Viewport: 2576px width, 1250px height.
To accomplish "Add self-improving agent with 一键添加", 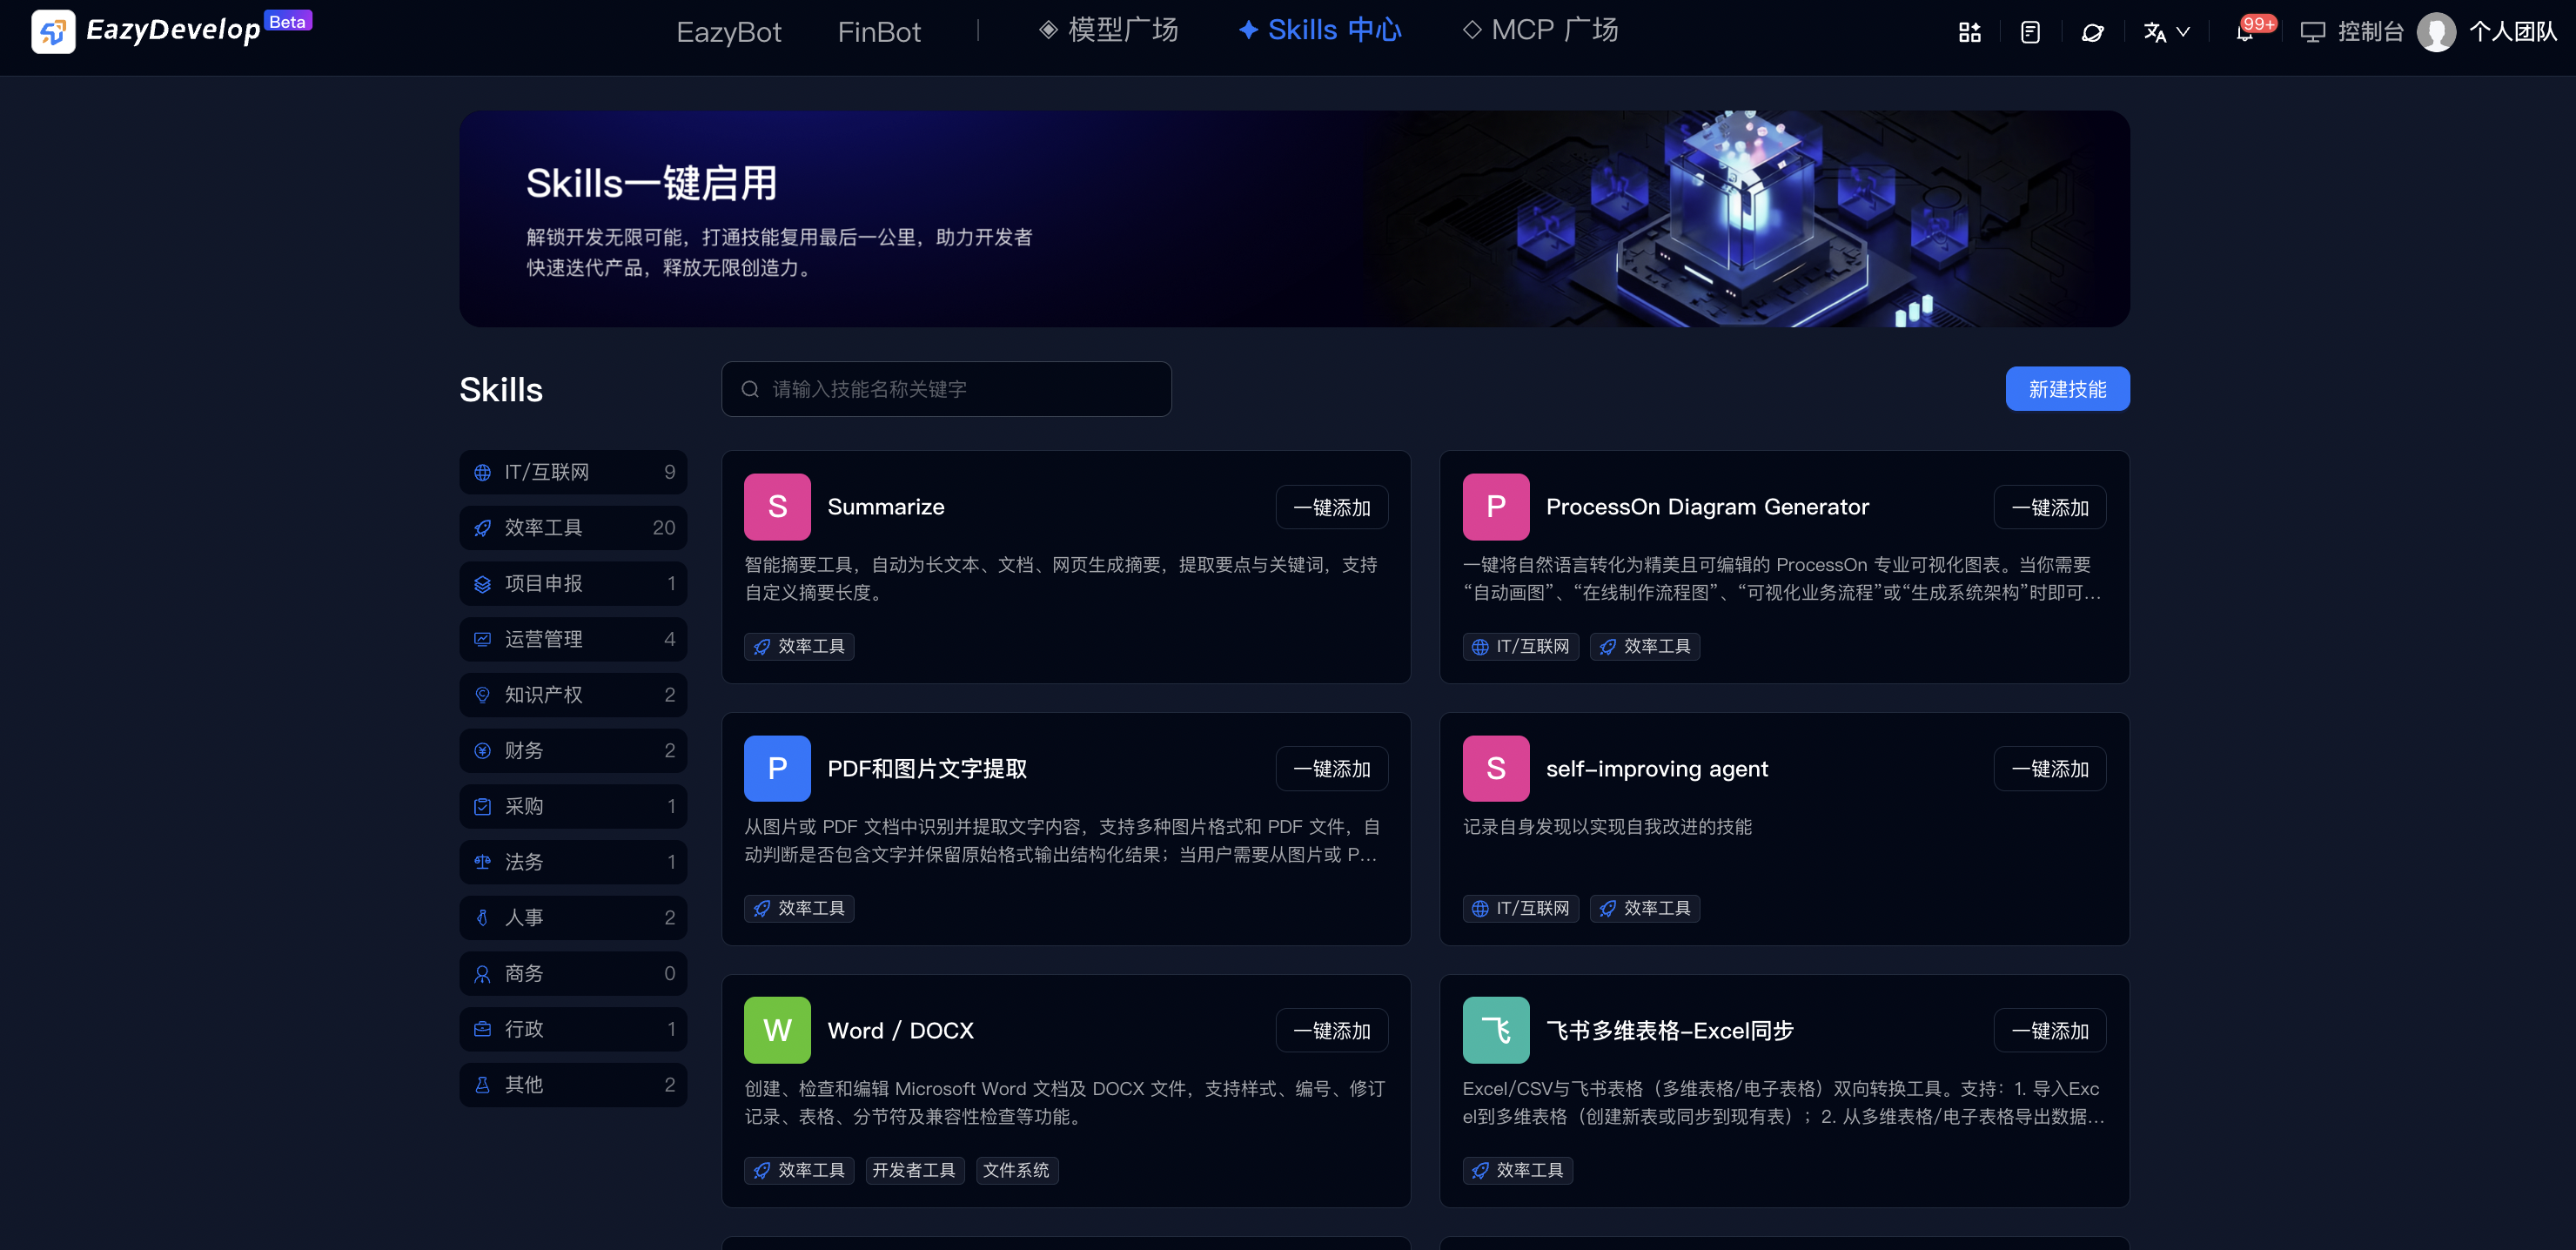I will click(x=2050, y=769).
